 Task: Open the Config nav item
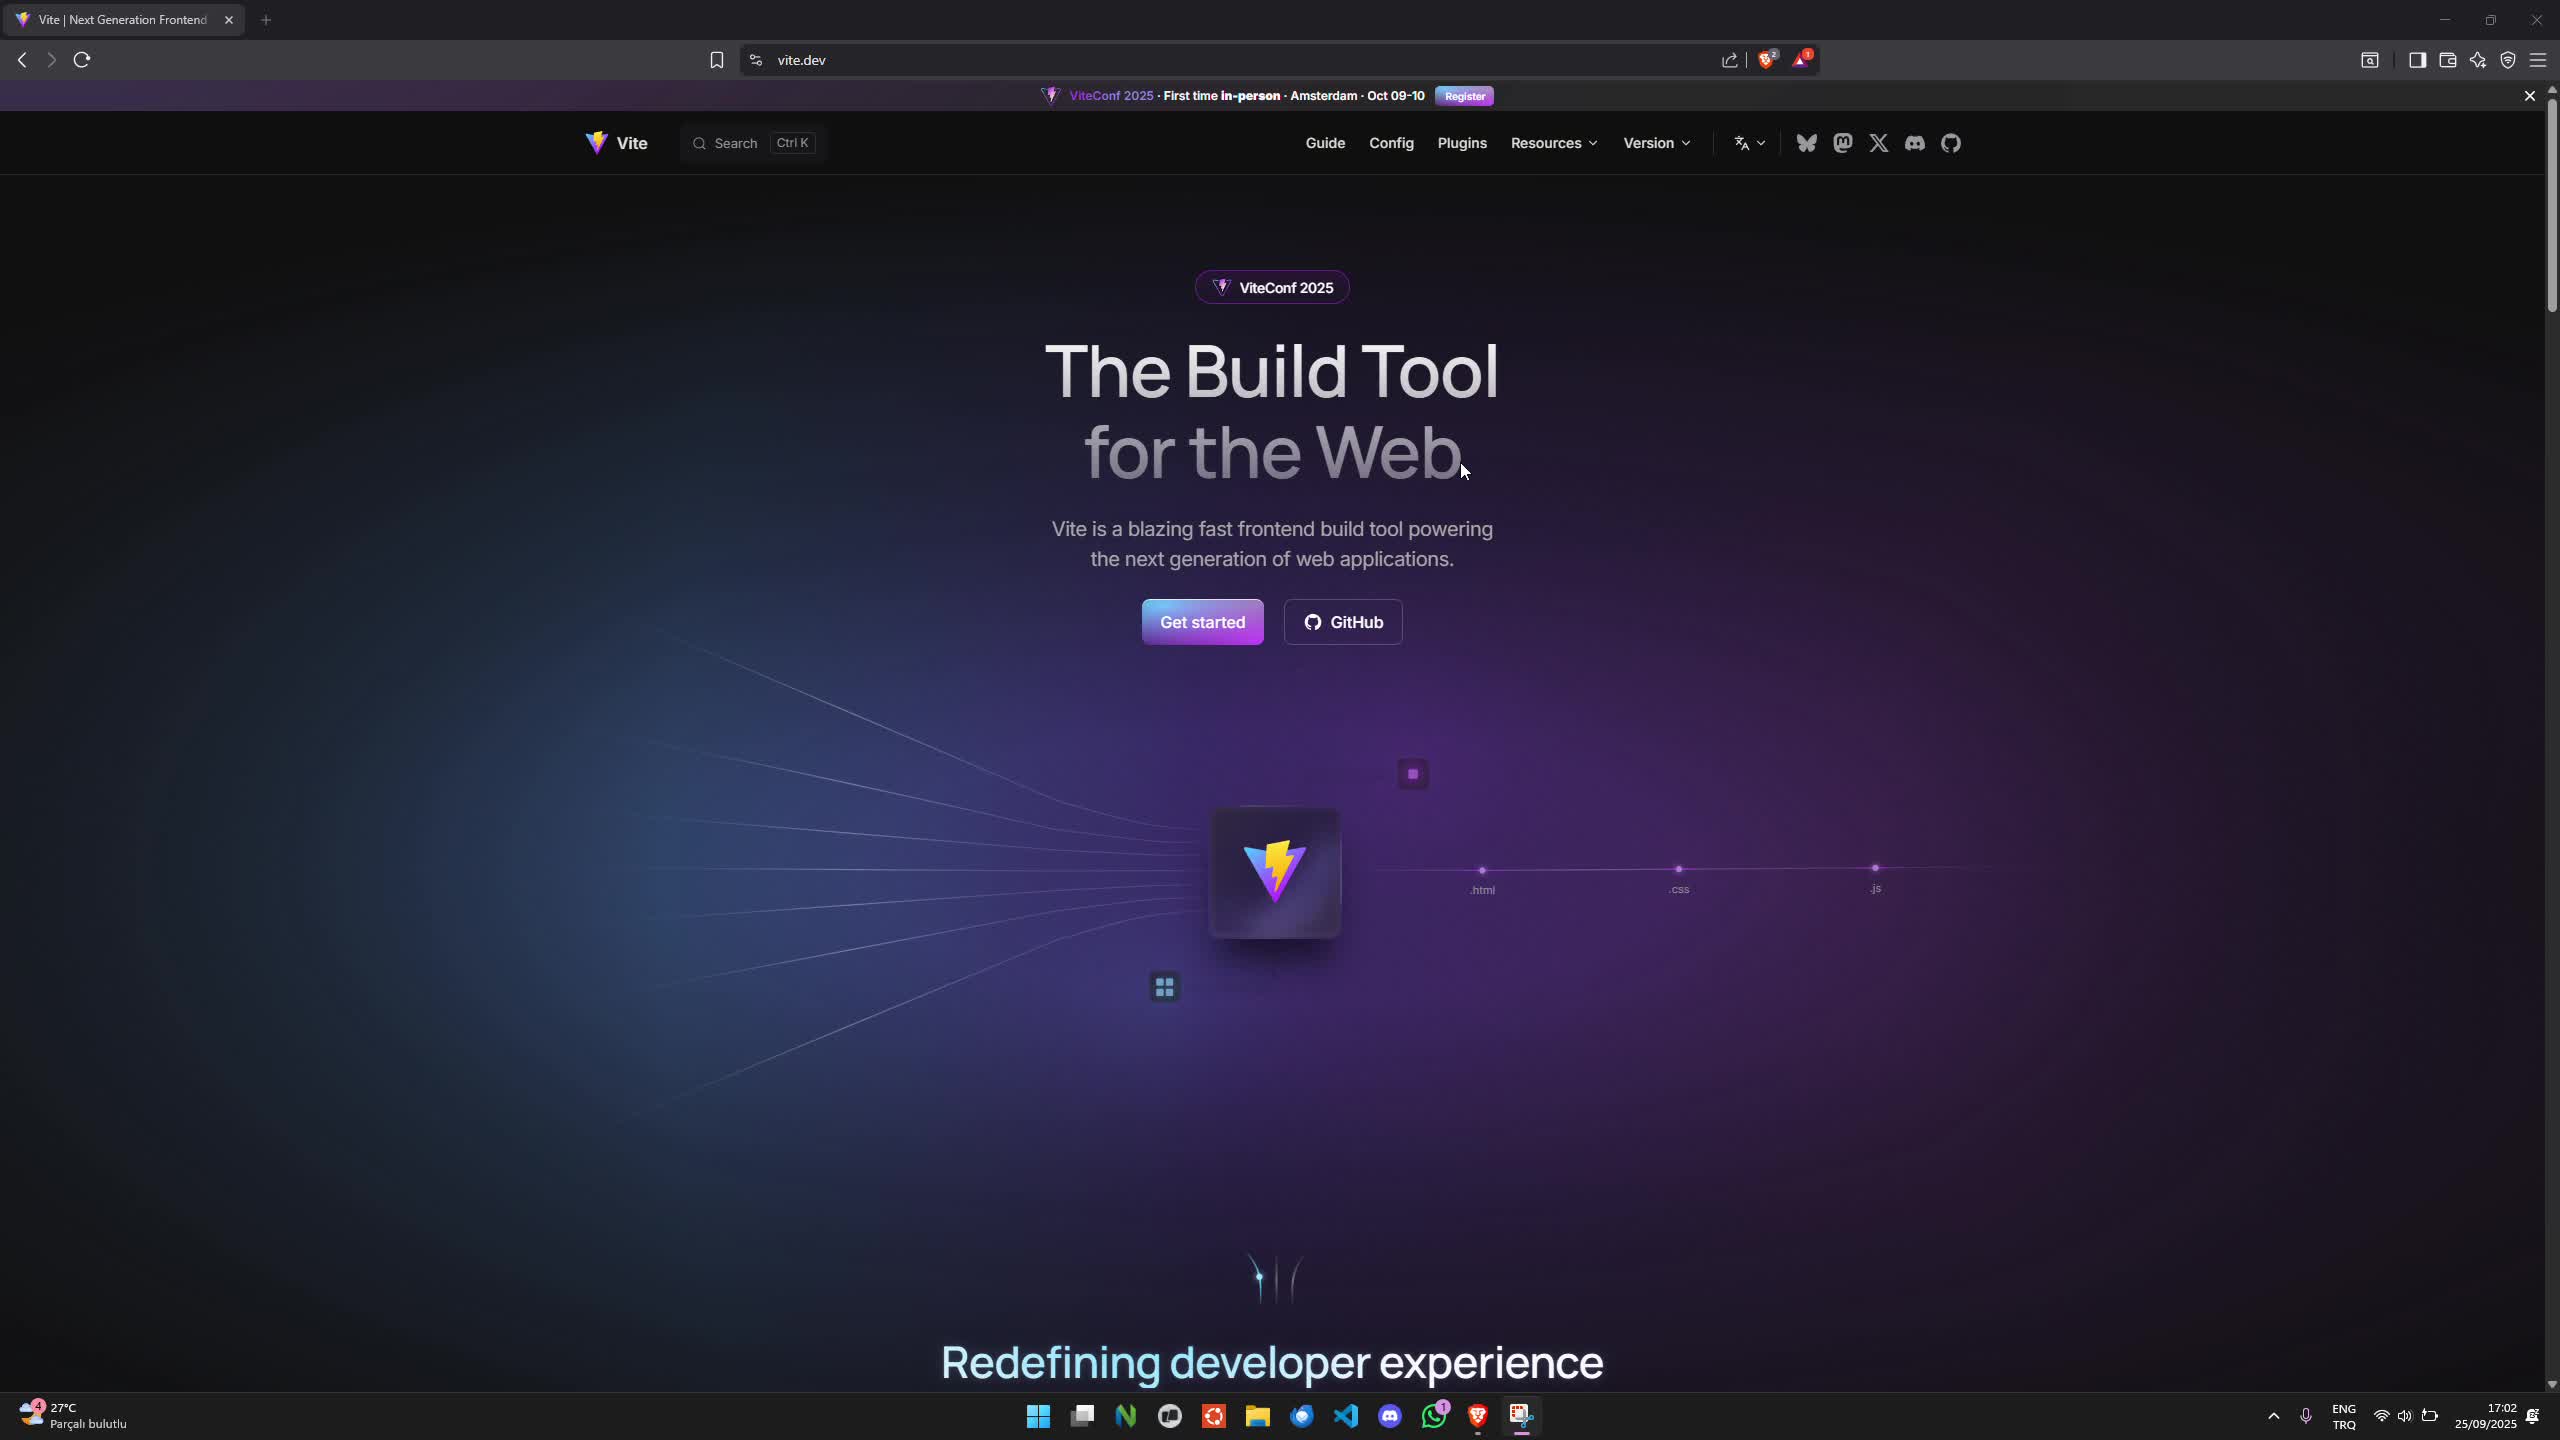coord(1391,143)
